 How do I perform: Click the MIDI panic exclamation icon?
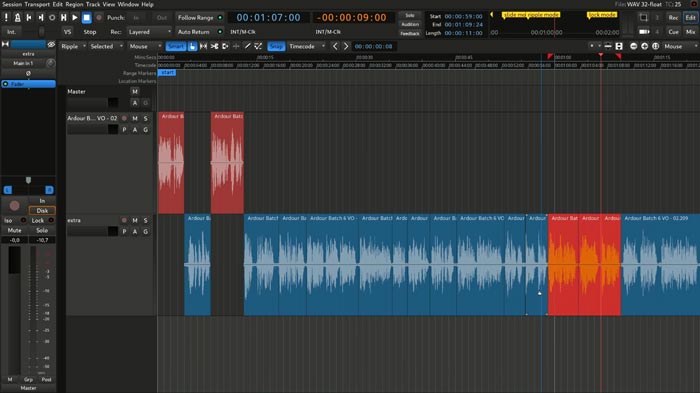click(x=6, y=17)
